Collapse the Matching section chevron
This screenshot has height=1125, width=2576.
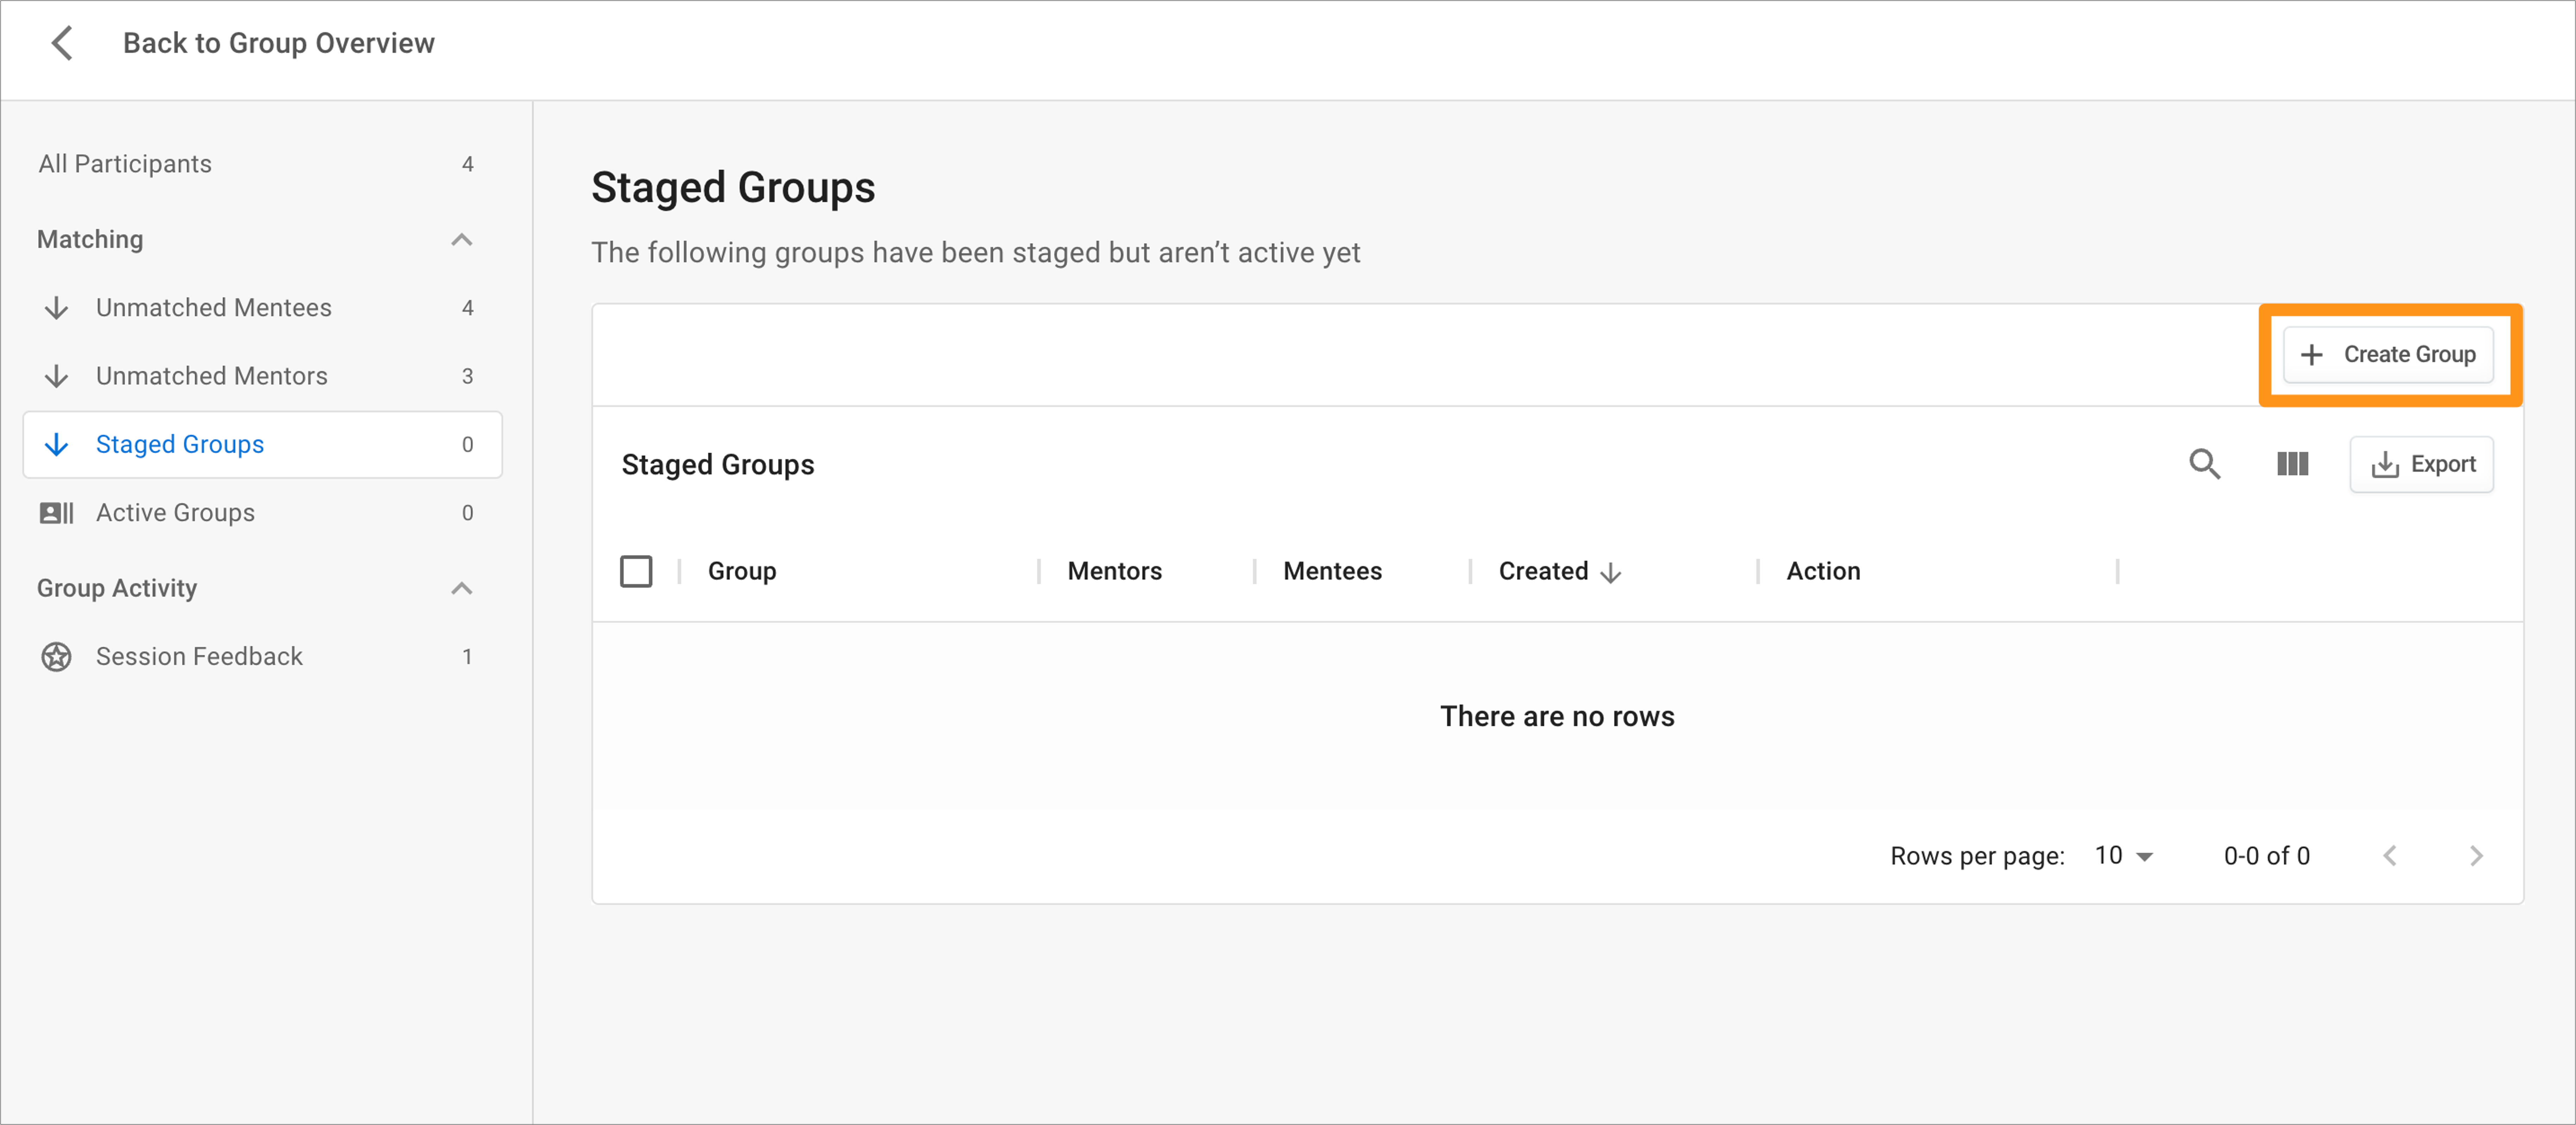461,240
